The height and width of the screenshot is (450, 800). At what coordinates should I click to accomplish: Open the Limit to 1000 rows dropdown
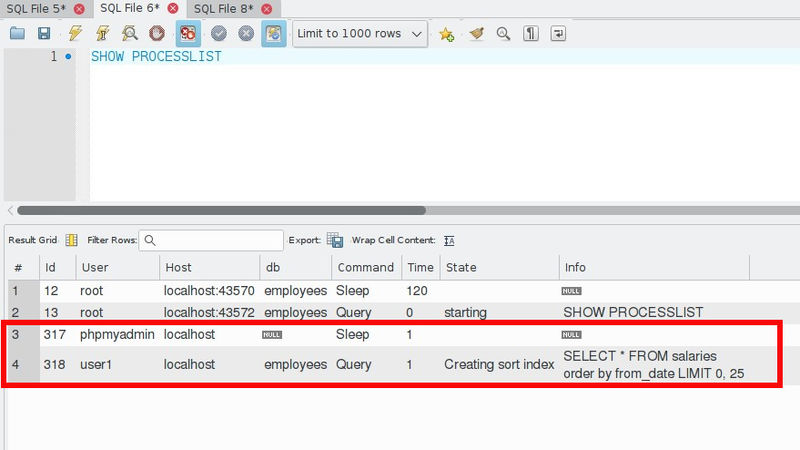(x=360, y=34)
